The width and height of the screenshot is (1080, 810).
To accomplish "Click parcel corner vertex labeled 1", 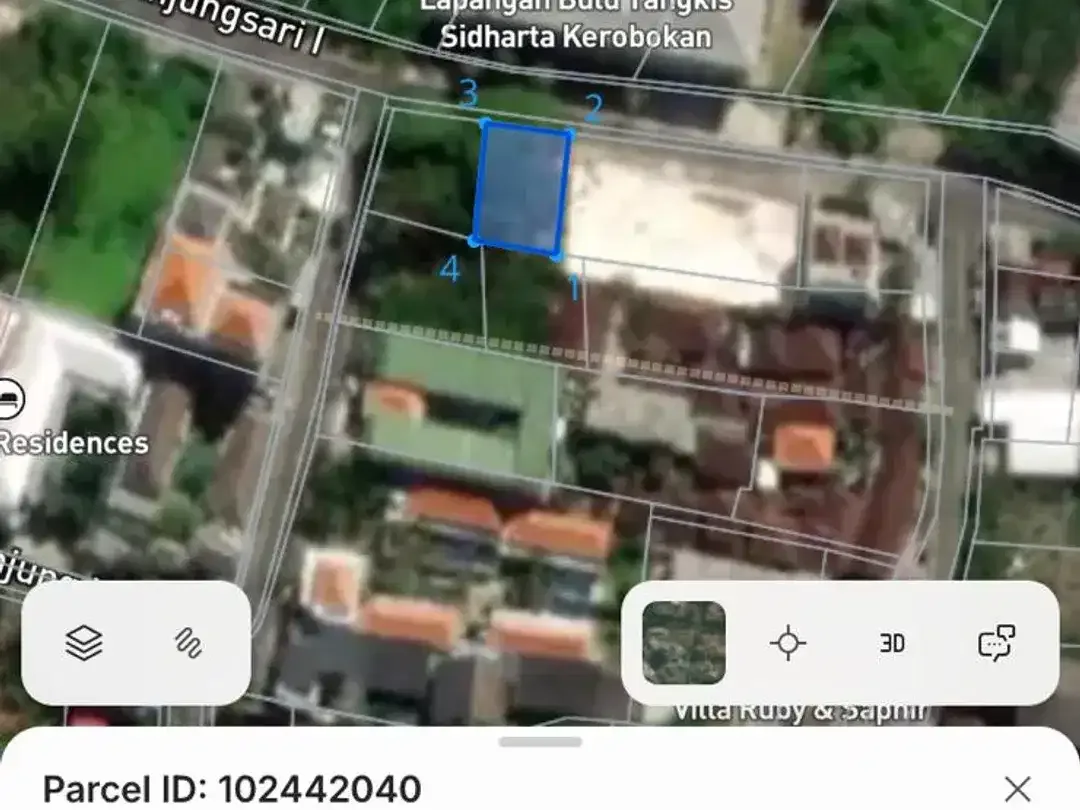I will [x=557, y=257].
